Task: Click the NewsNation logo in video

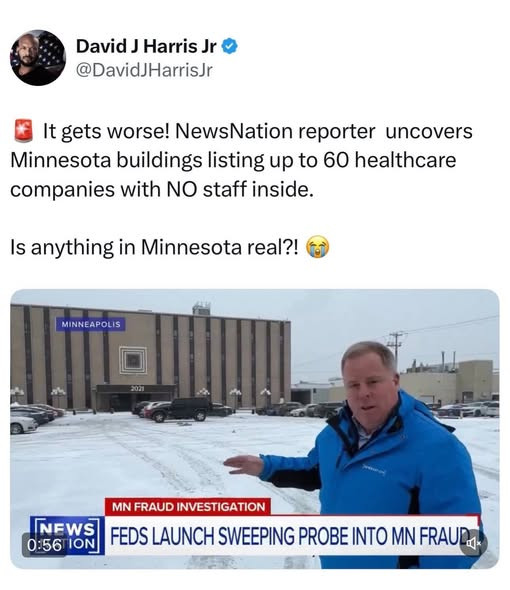Action: pyautogui.click(x=67, y=535)
